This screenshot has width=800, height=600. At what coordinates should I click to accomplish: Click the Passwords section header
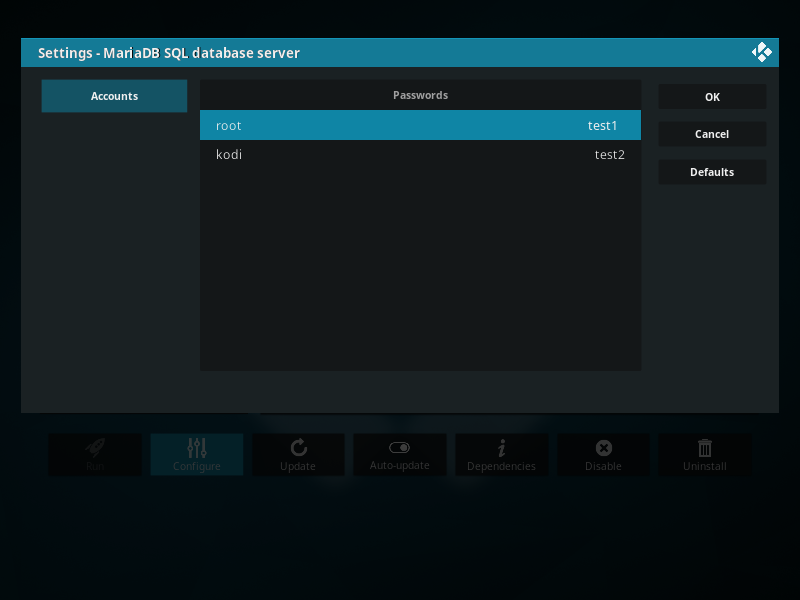tap(420, 95)
